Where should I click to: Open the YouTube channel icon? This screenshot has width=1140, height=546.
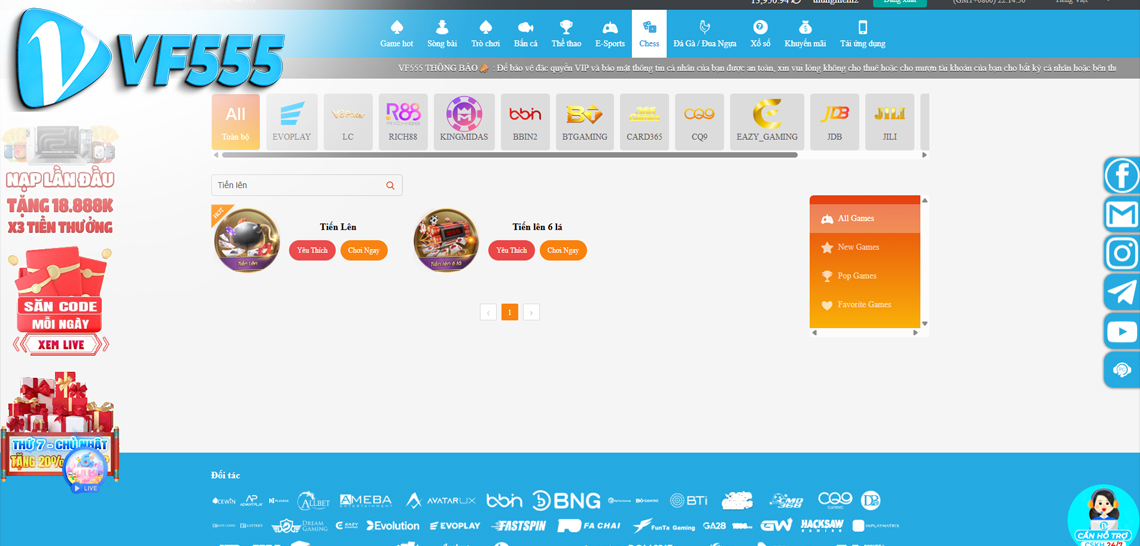pos(1122,332)
